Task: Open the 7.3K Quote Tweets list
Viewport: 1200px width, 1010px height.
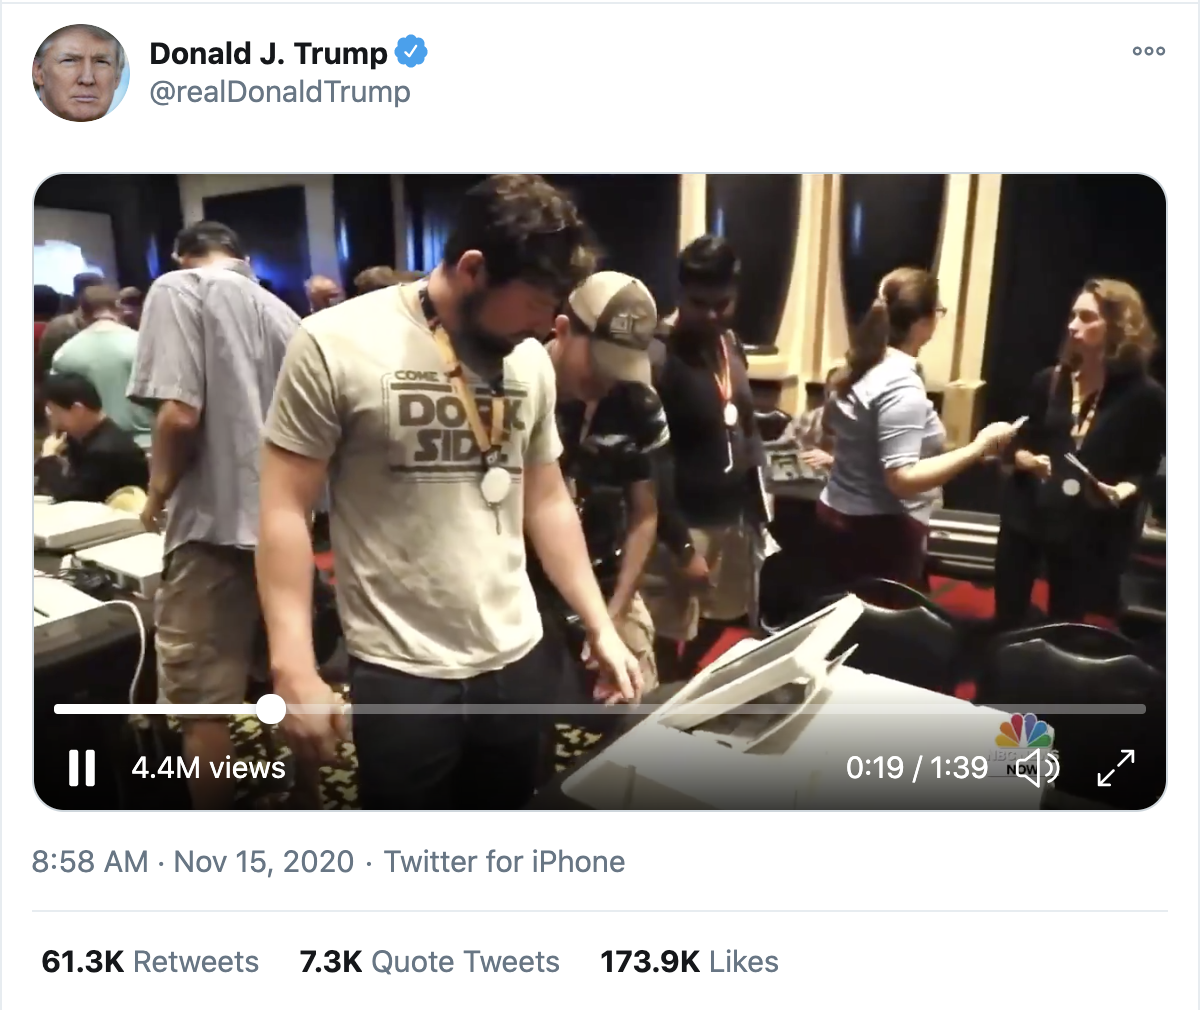Action: pyautogui.click(x=428, y=961)
